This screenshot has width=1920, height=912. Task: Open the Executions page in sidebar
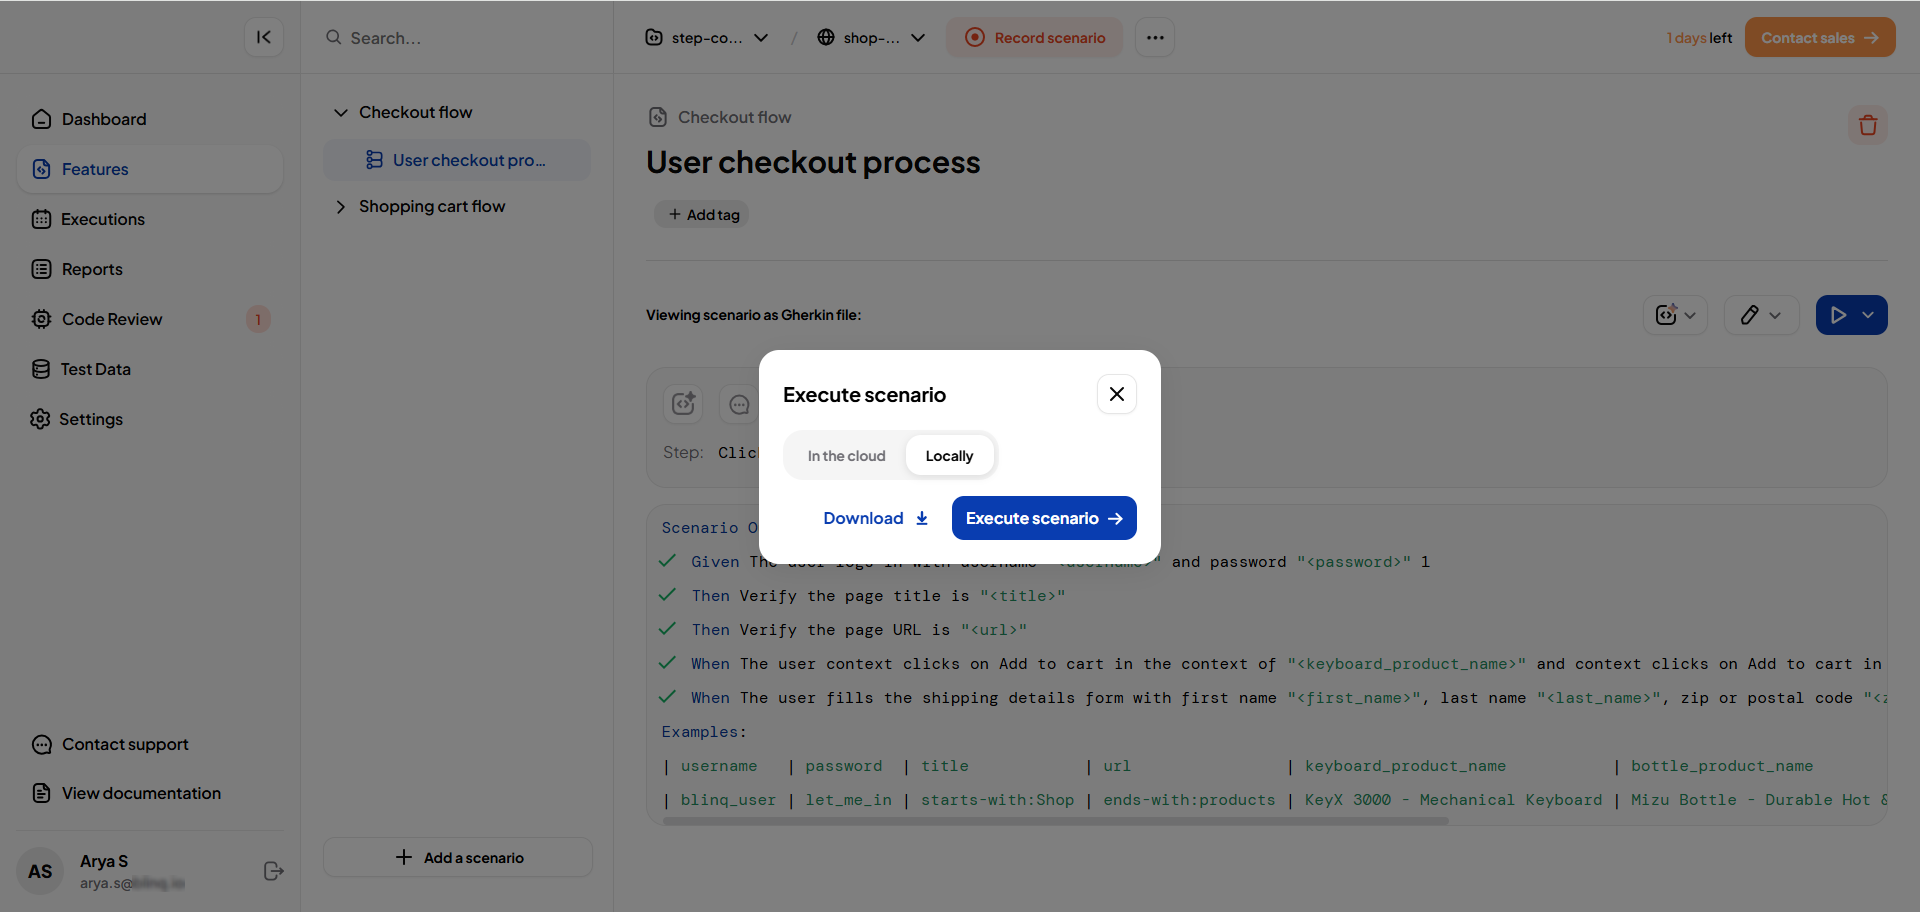coord(102,219)
